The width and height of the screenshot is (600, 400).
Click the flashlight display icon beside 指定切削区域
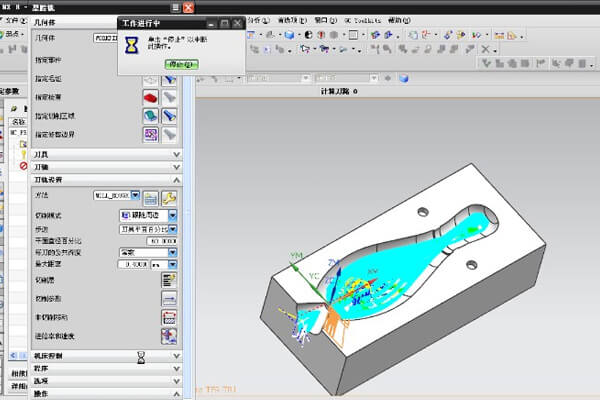click(x=170, y=115)
